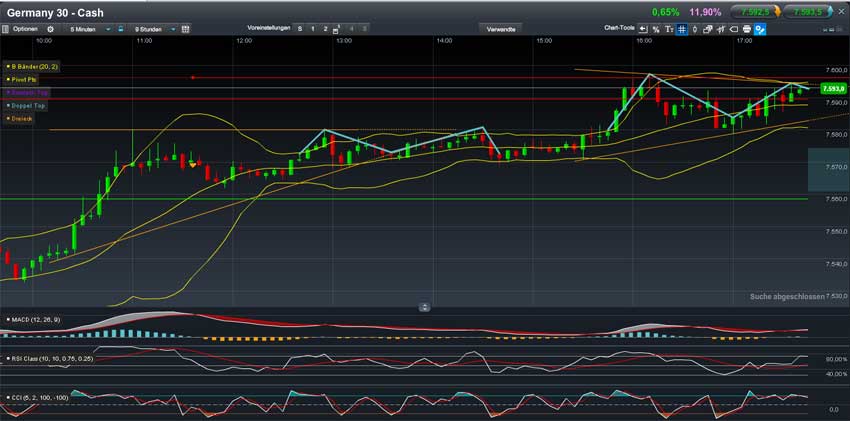The height and width of the screenshot is (421, 850).
Task: Collapse indicator panels with center expander
Action: tap(424, 307)
